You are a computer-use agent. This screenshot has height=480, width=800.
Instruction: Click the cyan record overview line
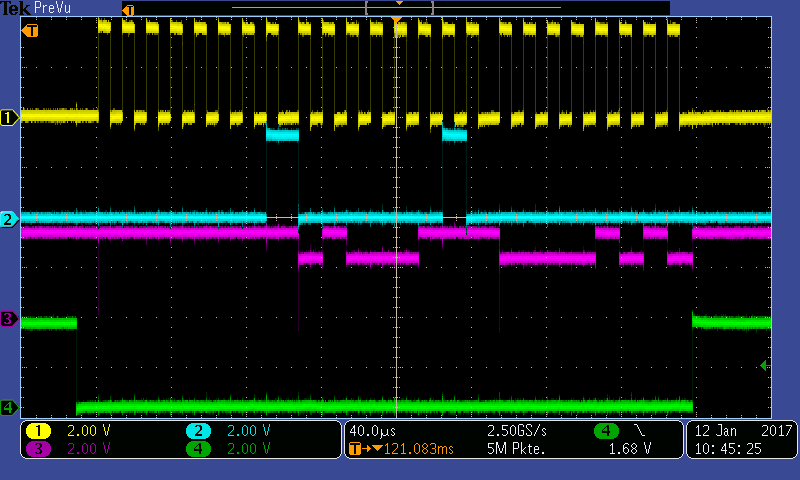(x=396, y=8)
